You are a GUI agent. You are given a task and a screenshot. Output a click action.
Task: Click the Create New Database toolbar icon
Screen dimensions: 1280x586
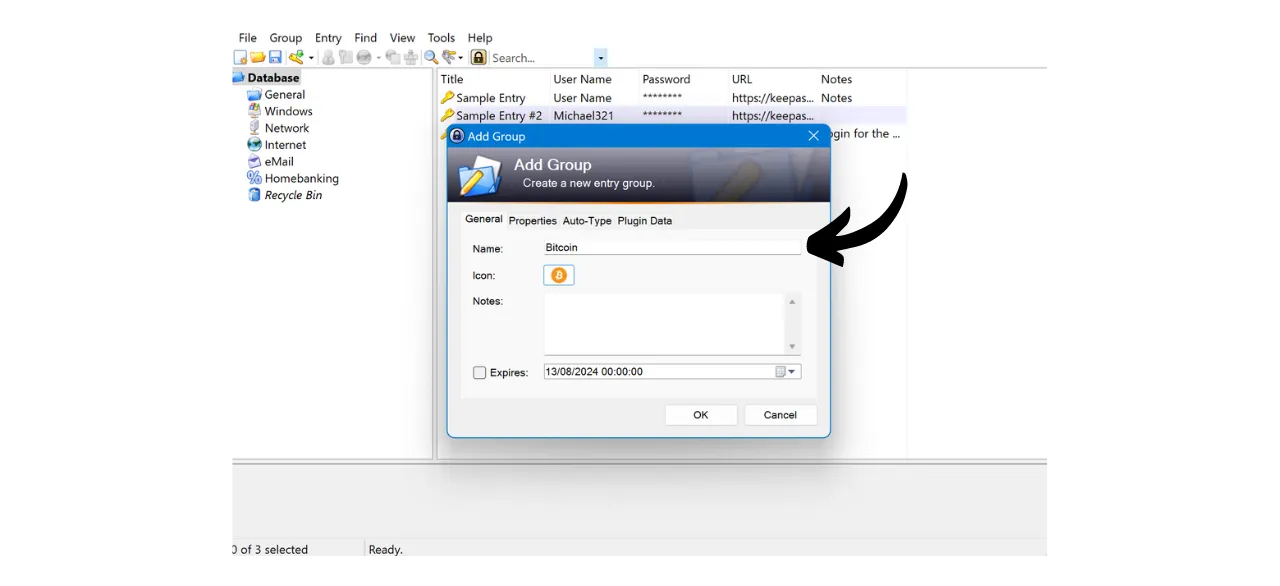241,57
